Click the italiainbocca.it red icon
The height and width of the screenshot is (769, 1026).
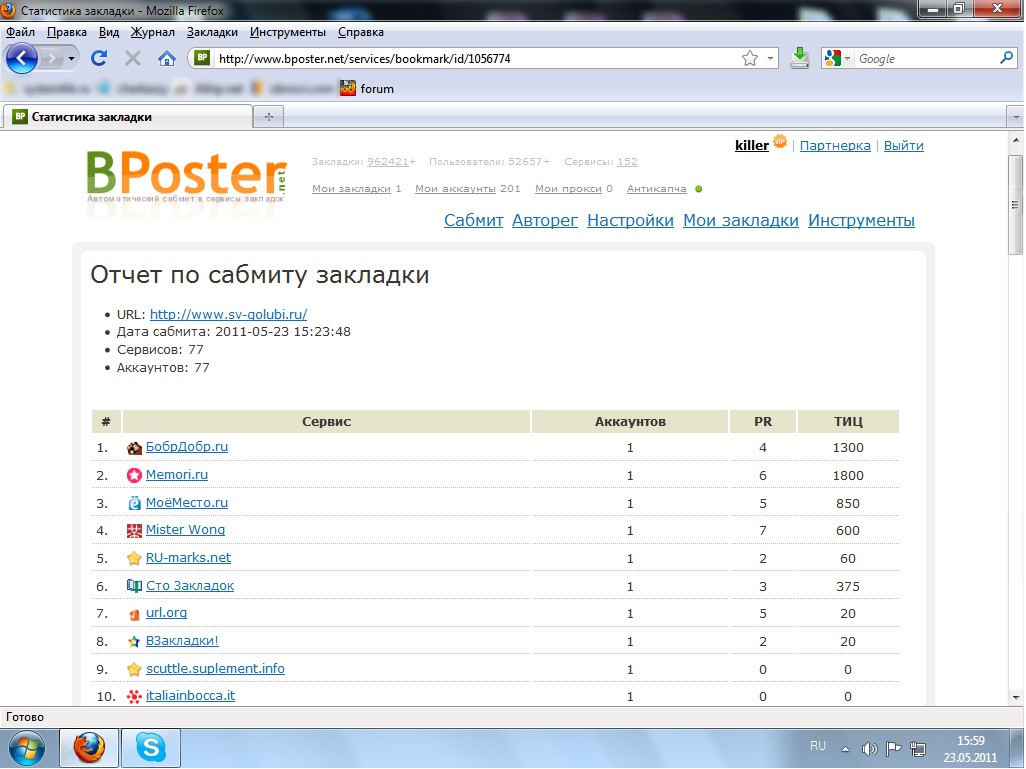(x=134, y=697)
